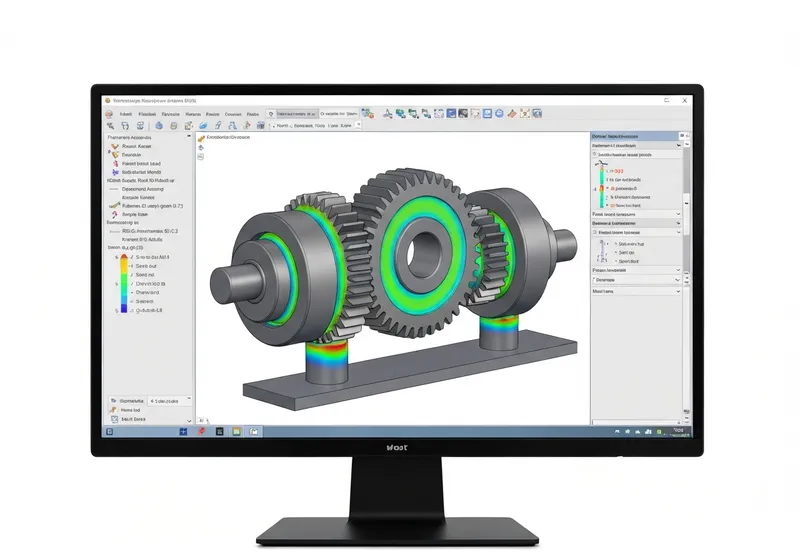Click the dashed selection rectangle icon in top toolbar

(439, 114)
